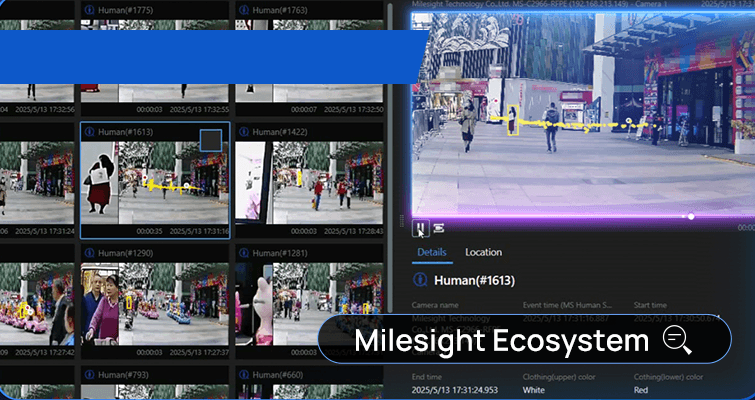Screen dimensions: 755x400
Task: Click the info icon on the Human(#1775) card
Action: [89, 10]
